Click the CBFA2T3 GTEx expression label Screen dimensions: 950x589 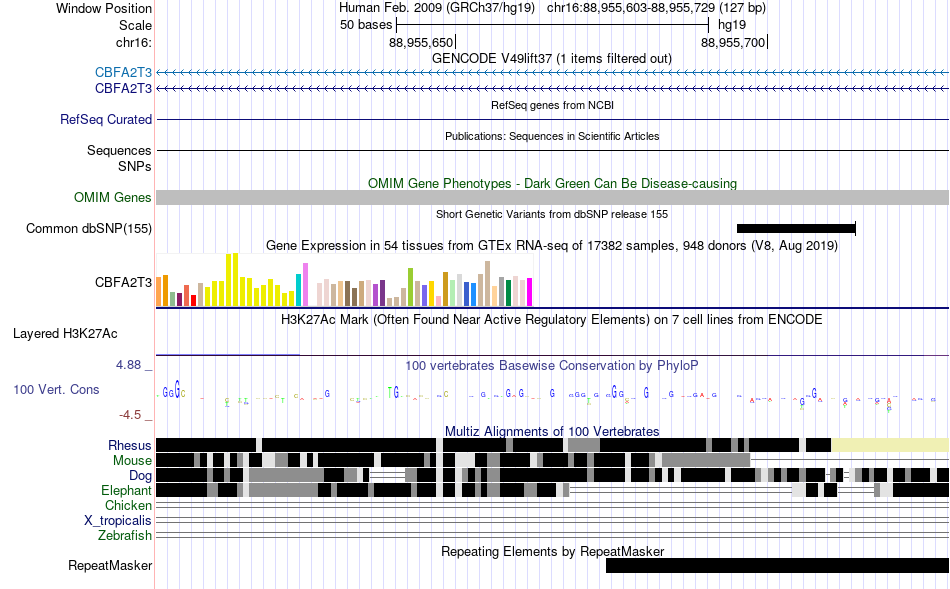click(123, 282)
